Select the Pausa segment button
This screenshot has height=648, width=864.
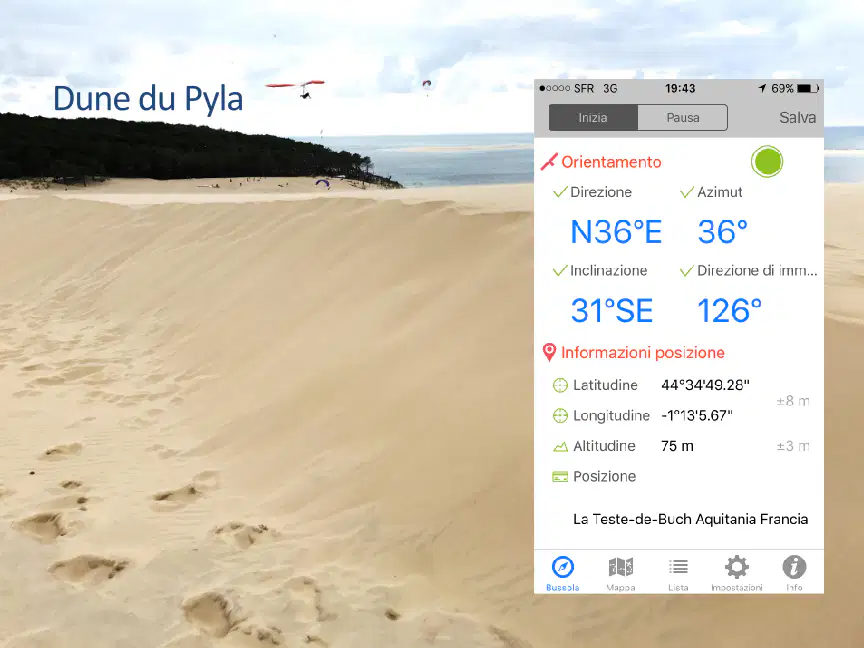point(683,117)
